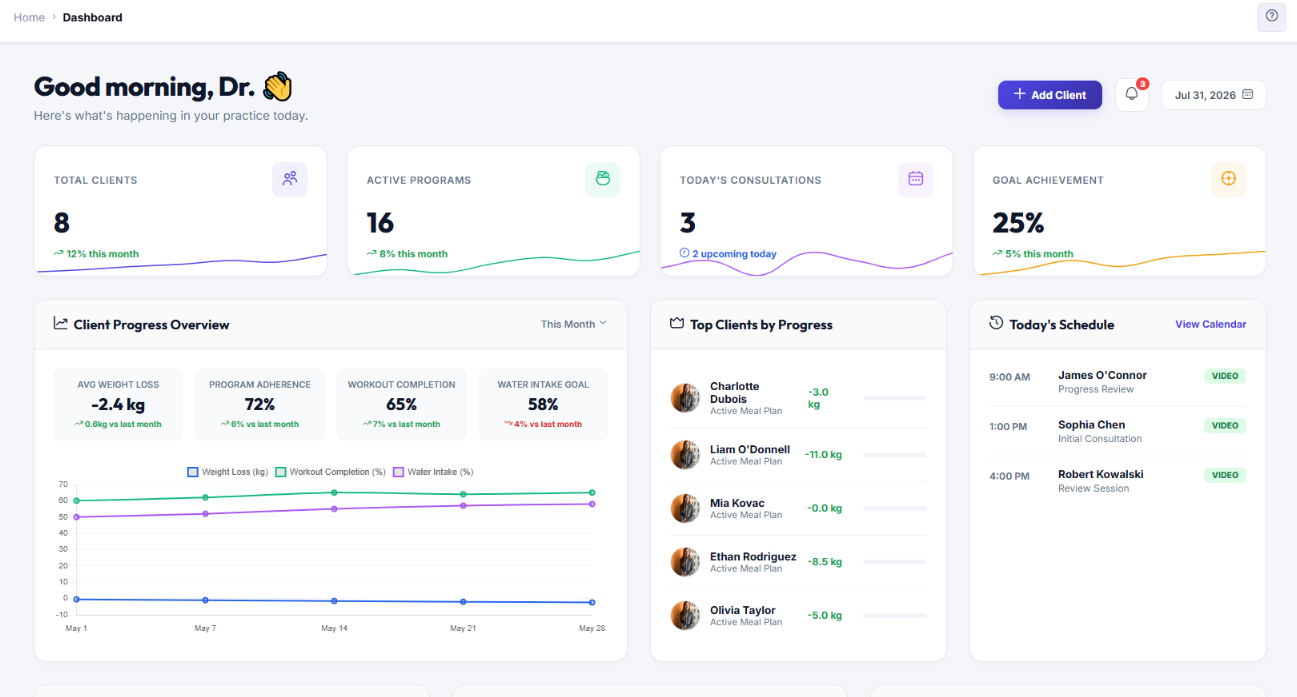The image size is (1297, 697).
Task: Click the Mia Kovac client name
Action: (737, 503)
